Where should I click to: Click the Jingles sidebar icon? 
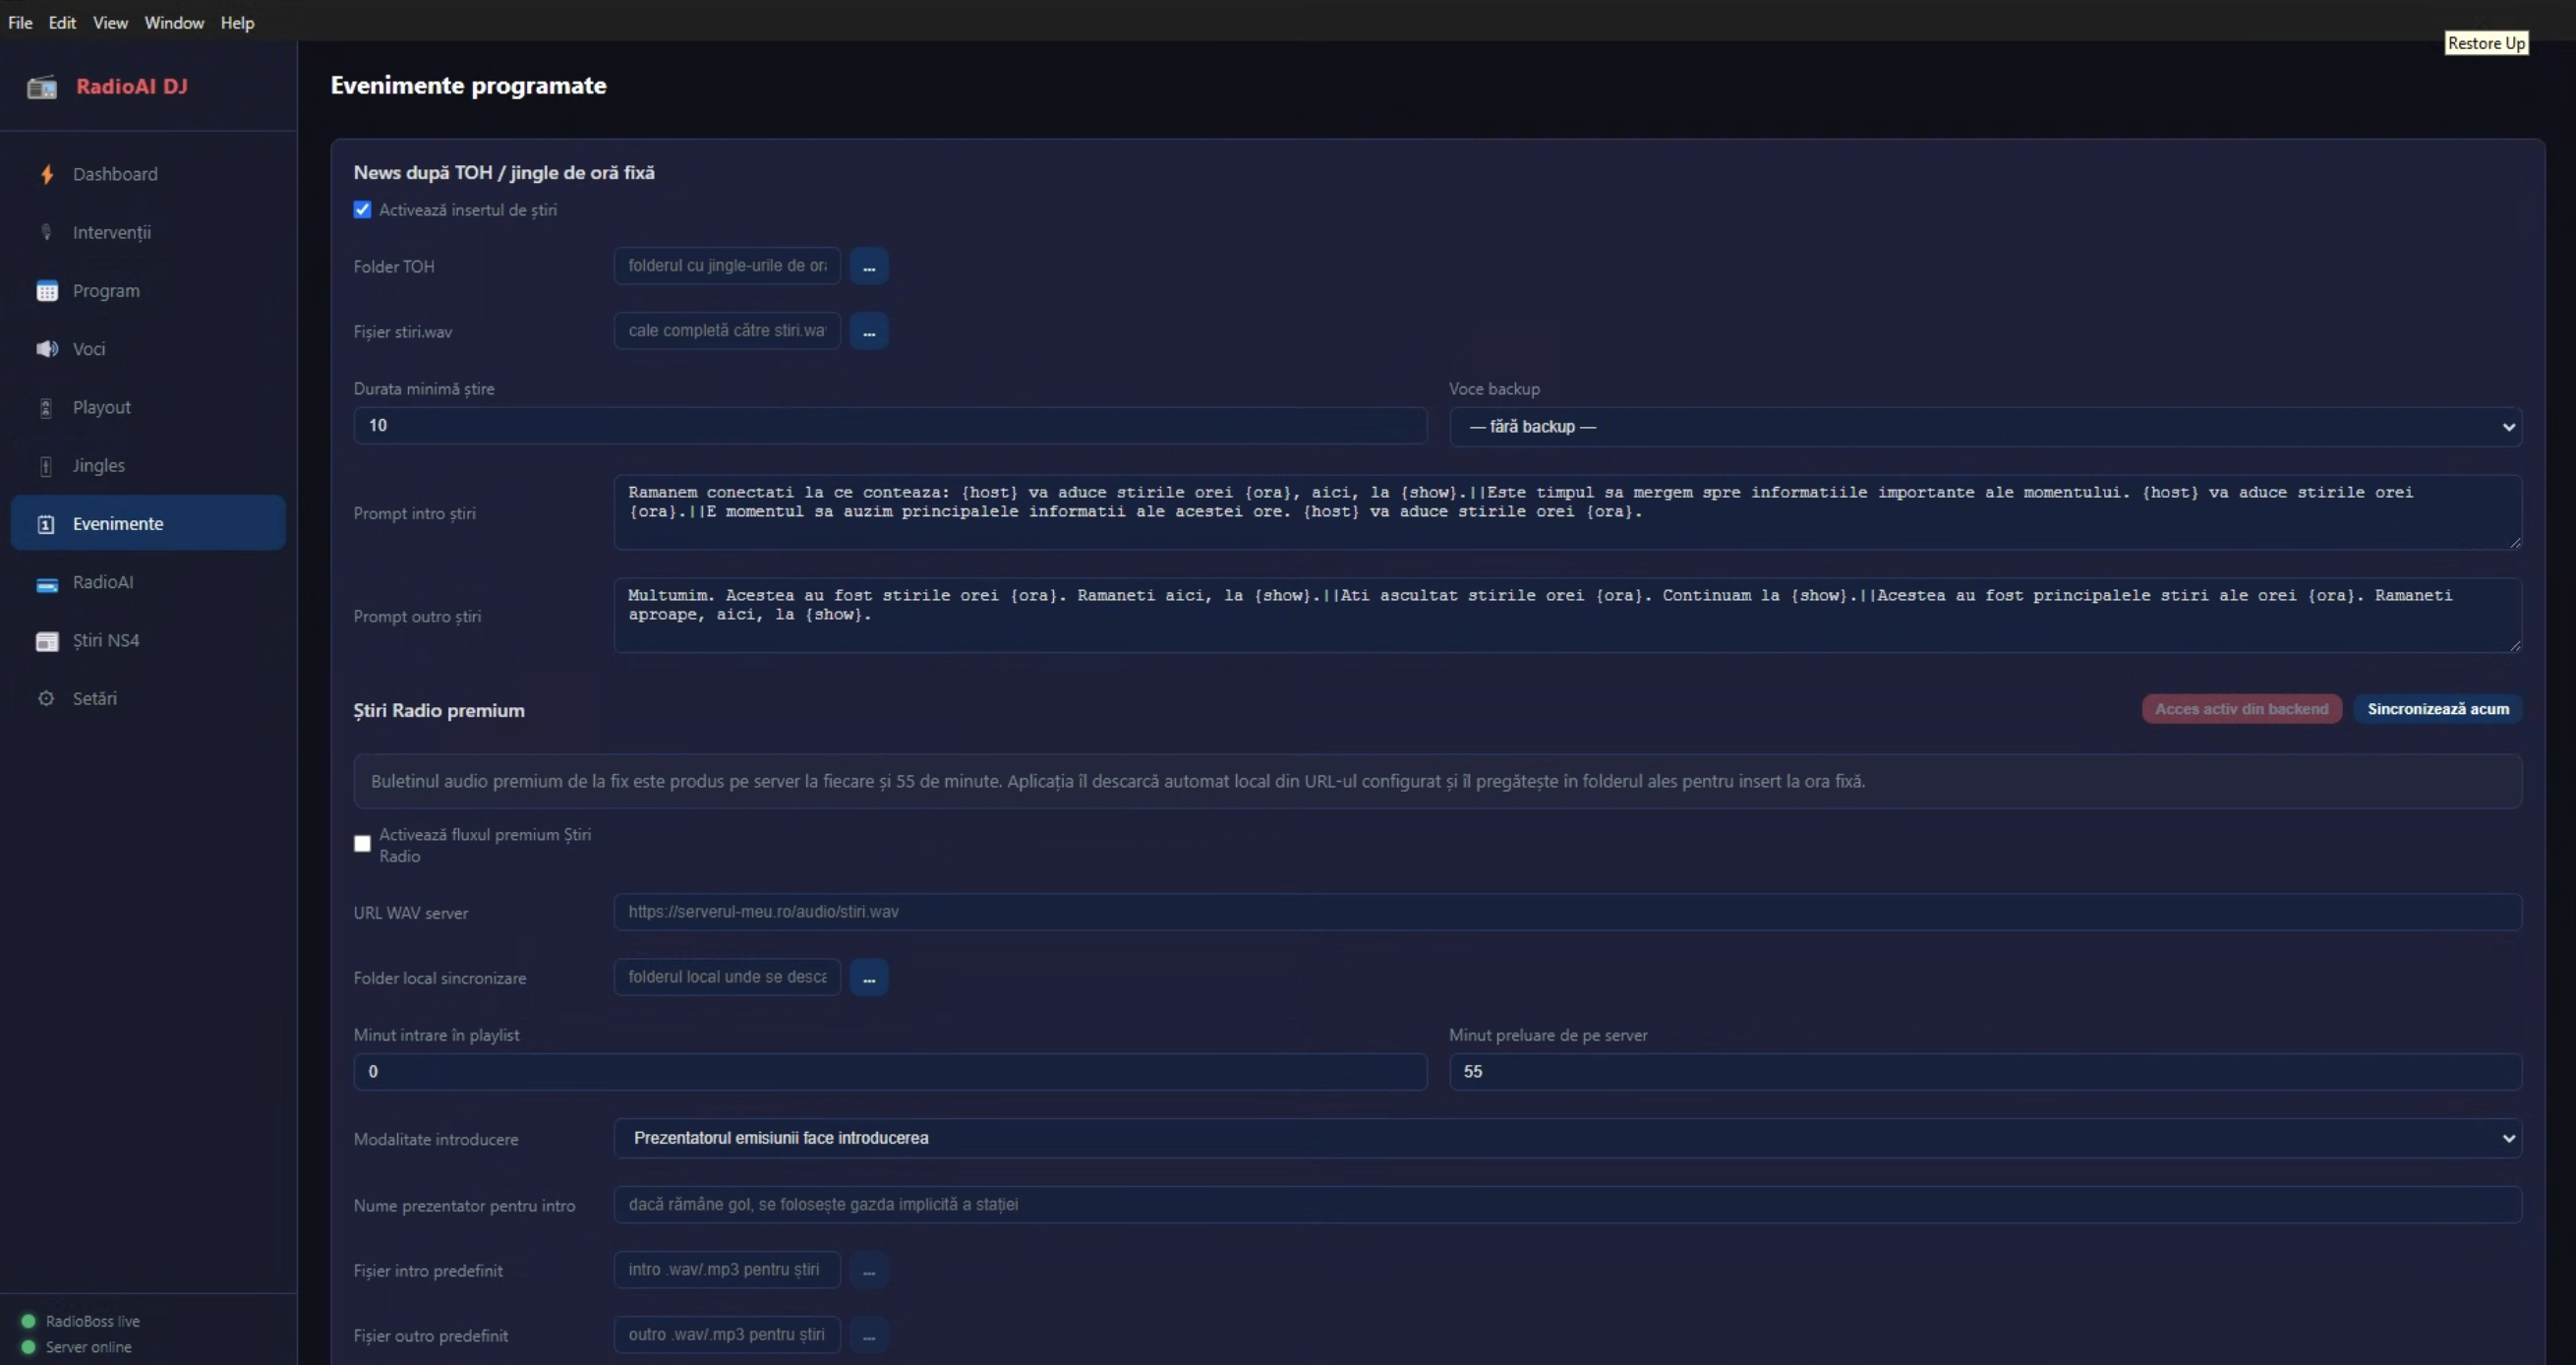(46, 465)
